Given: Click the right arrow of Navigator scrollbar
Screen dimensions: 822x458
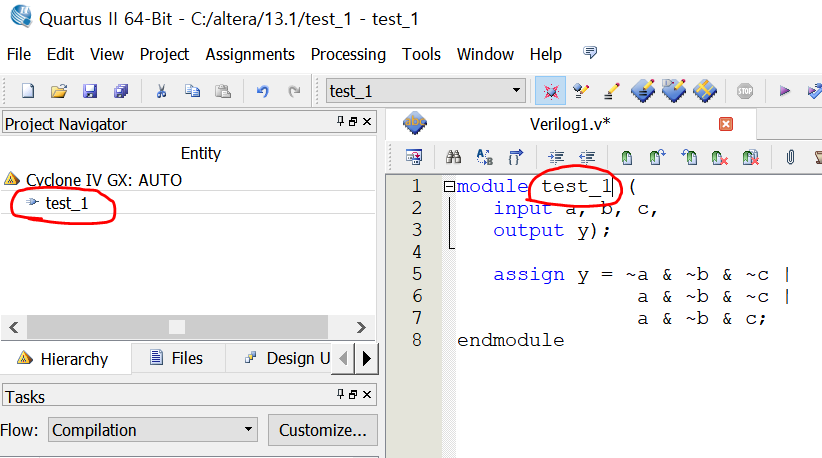Looking at the screenshot, I should [x=361, y=328].
